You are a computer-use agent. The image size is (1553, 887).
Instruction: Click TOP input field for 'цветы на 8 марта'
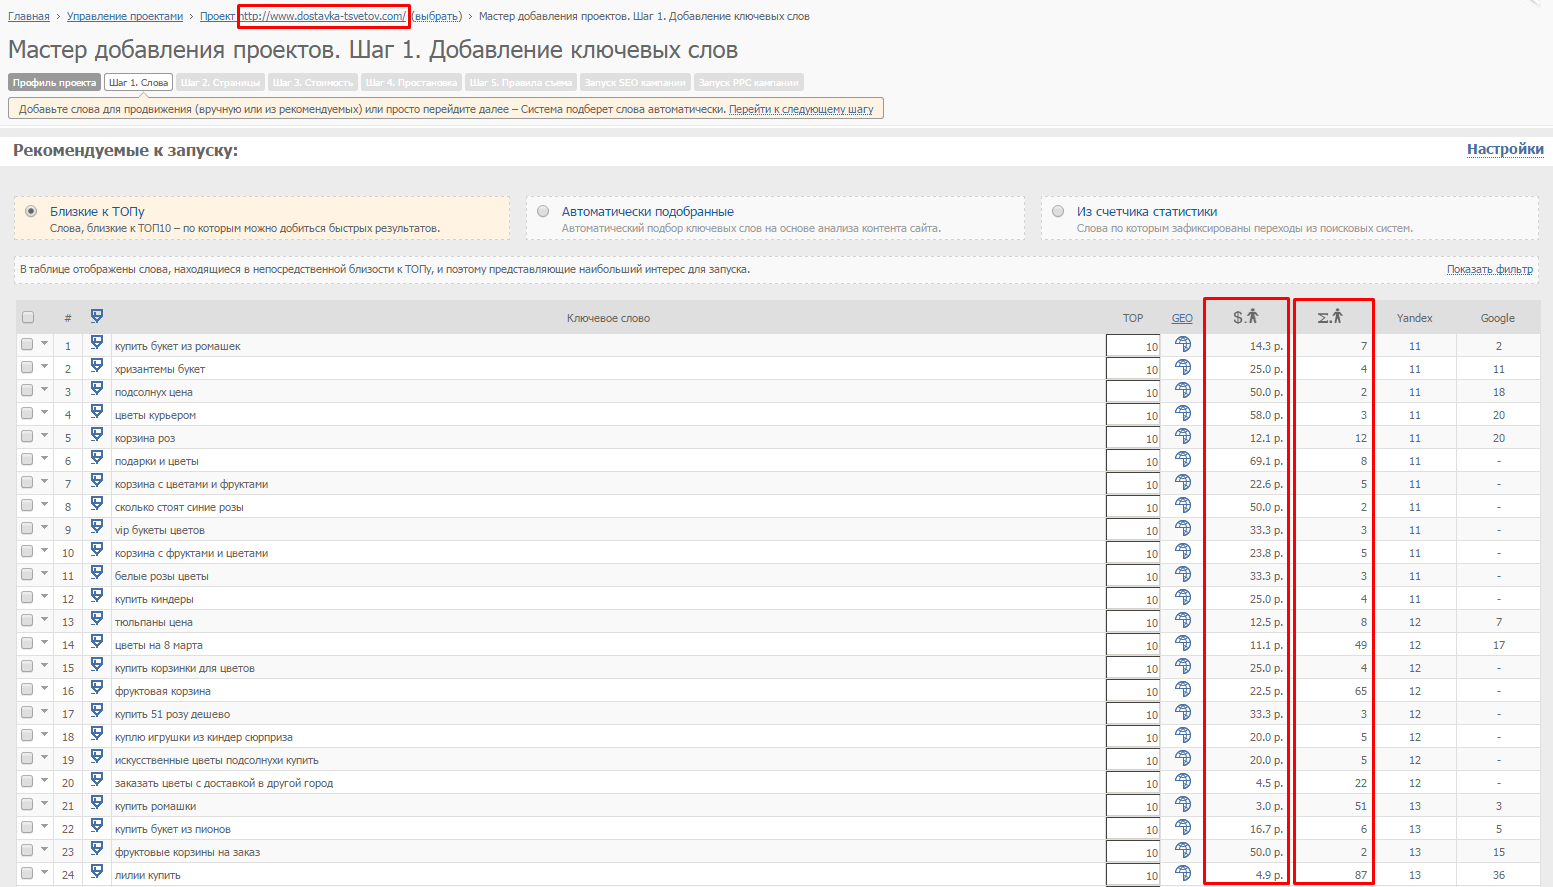coord(1133,644)
